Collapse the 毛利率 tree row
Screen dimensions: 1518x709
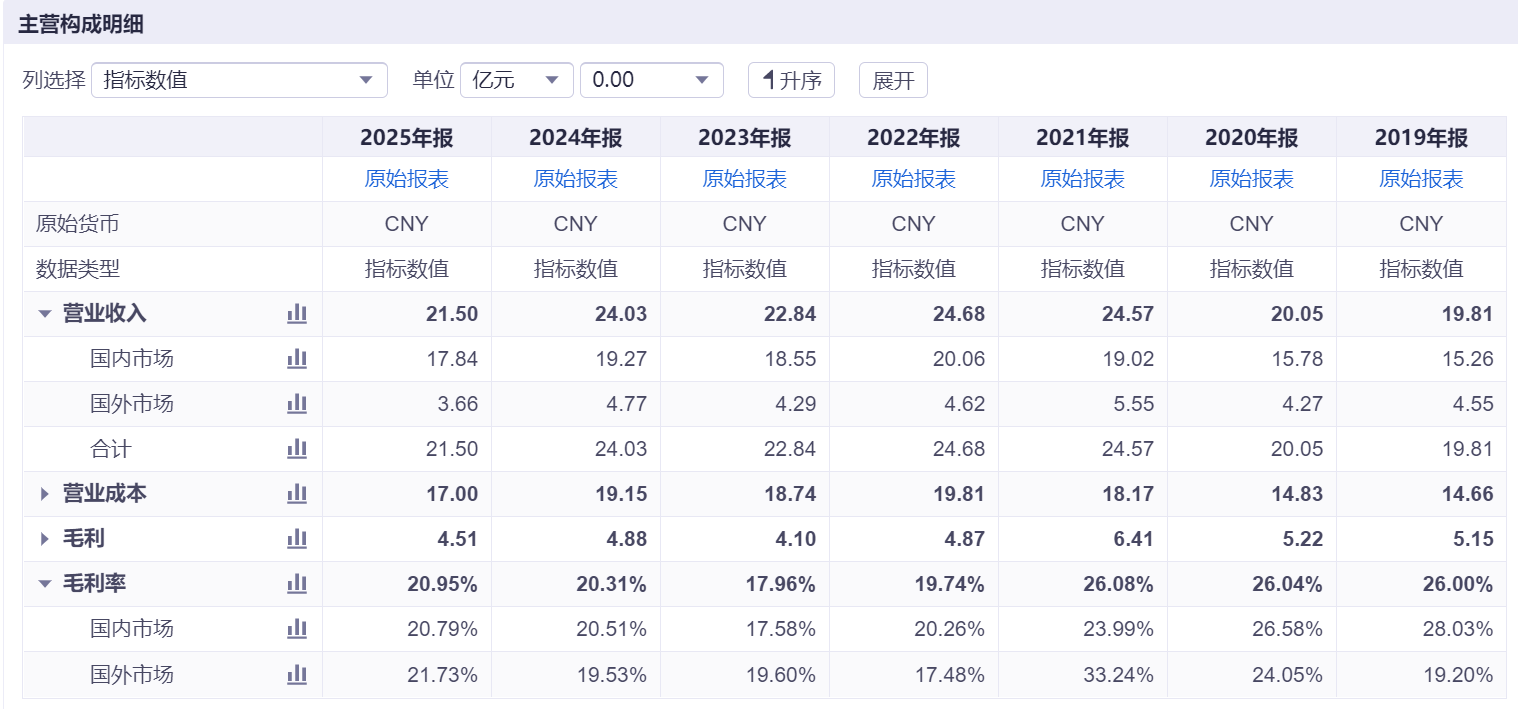click(x=44, y=584)
